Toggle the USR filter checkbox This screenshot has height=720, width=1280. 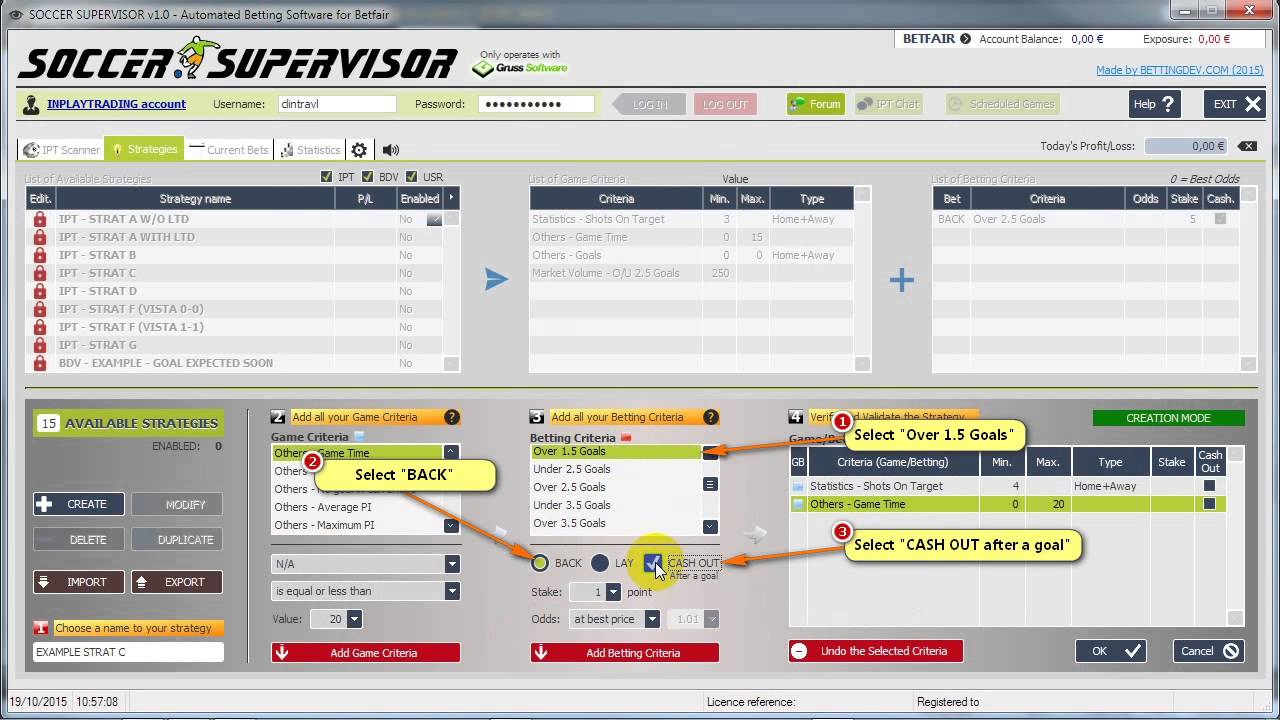pyautogui.click(x=410, y=177)
